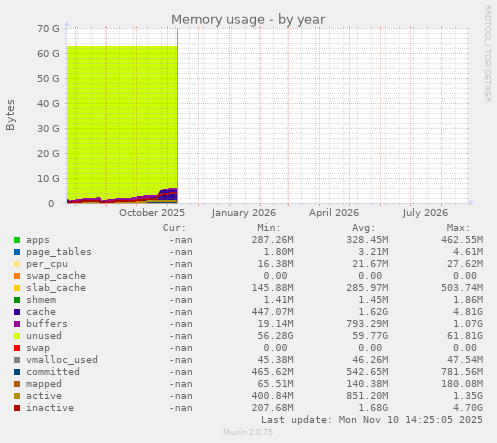Click the unused yellow-green legend swatch
497x443 pixels.
[17, 336]
